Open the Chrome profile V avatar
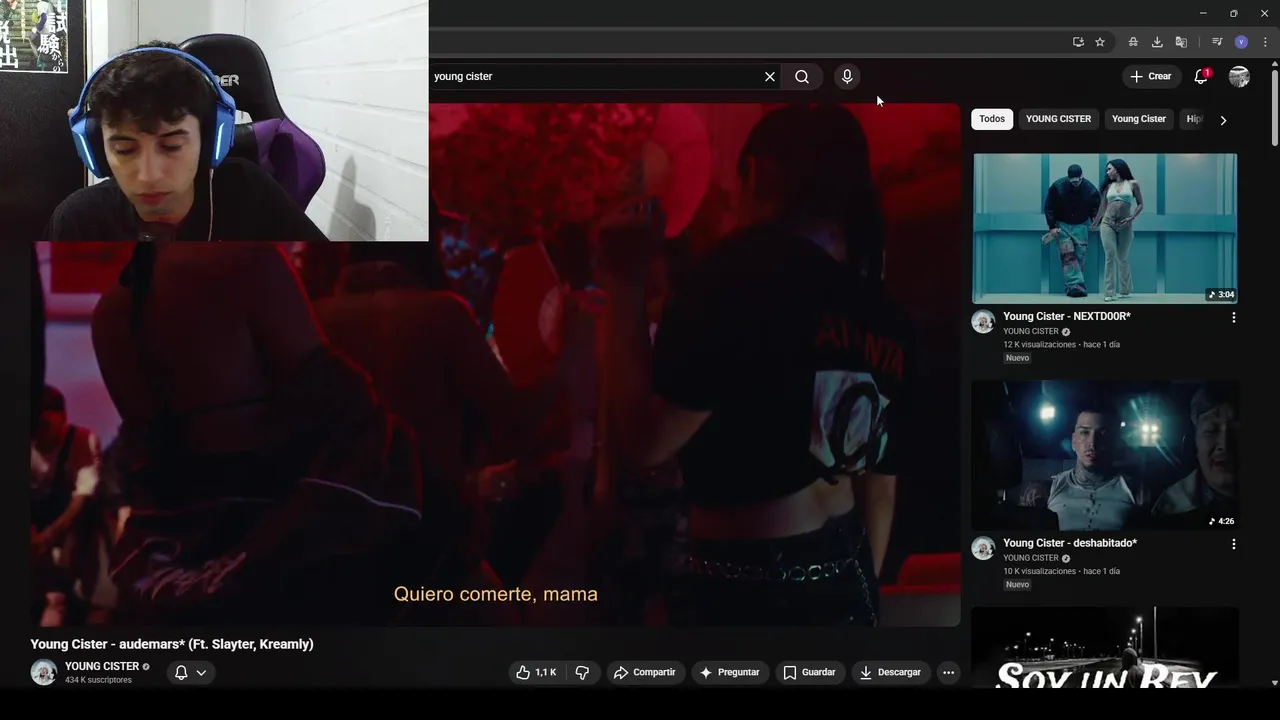The width and height of the screenshot is (1280, 720). pos(1241,42)
